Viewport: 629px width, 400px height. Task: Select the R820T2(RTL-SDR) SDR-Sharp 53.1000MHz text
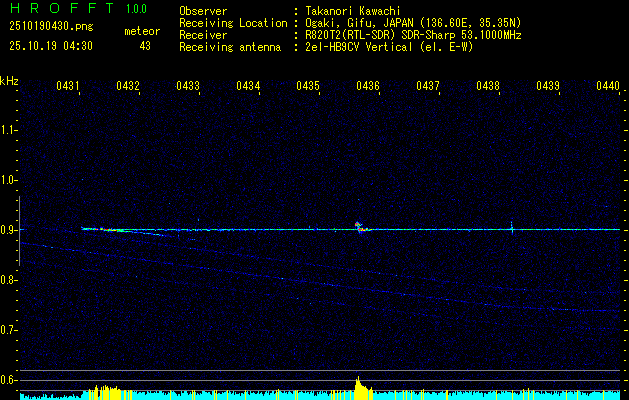coord(414,35)
